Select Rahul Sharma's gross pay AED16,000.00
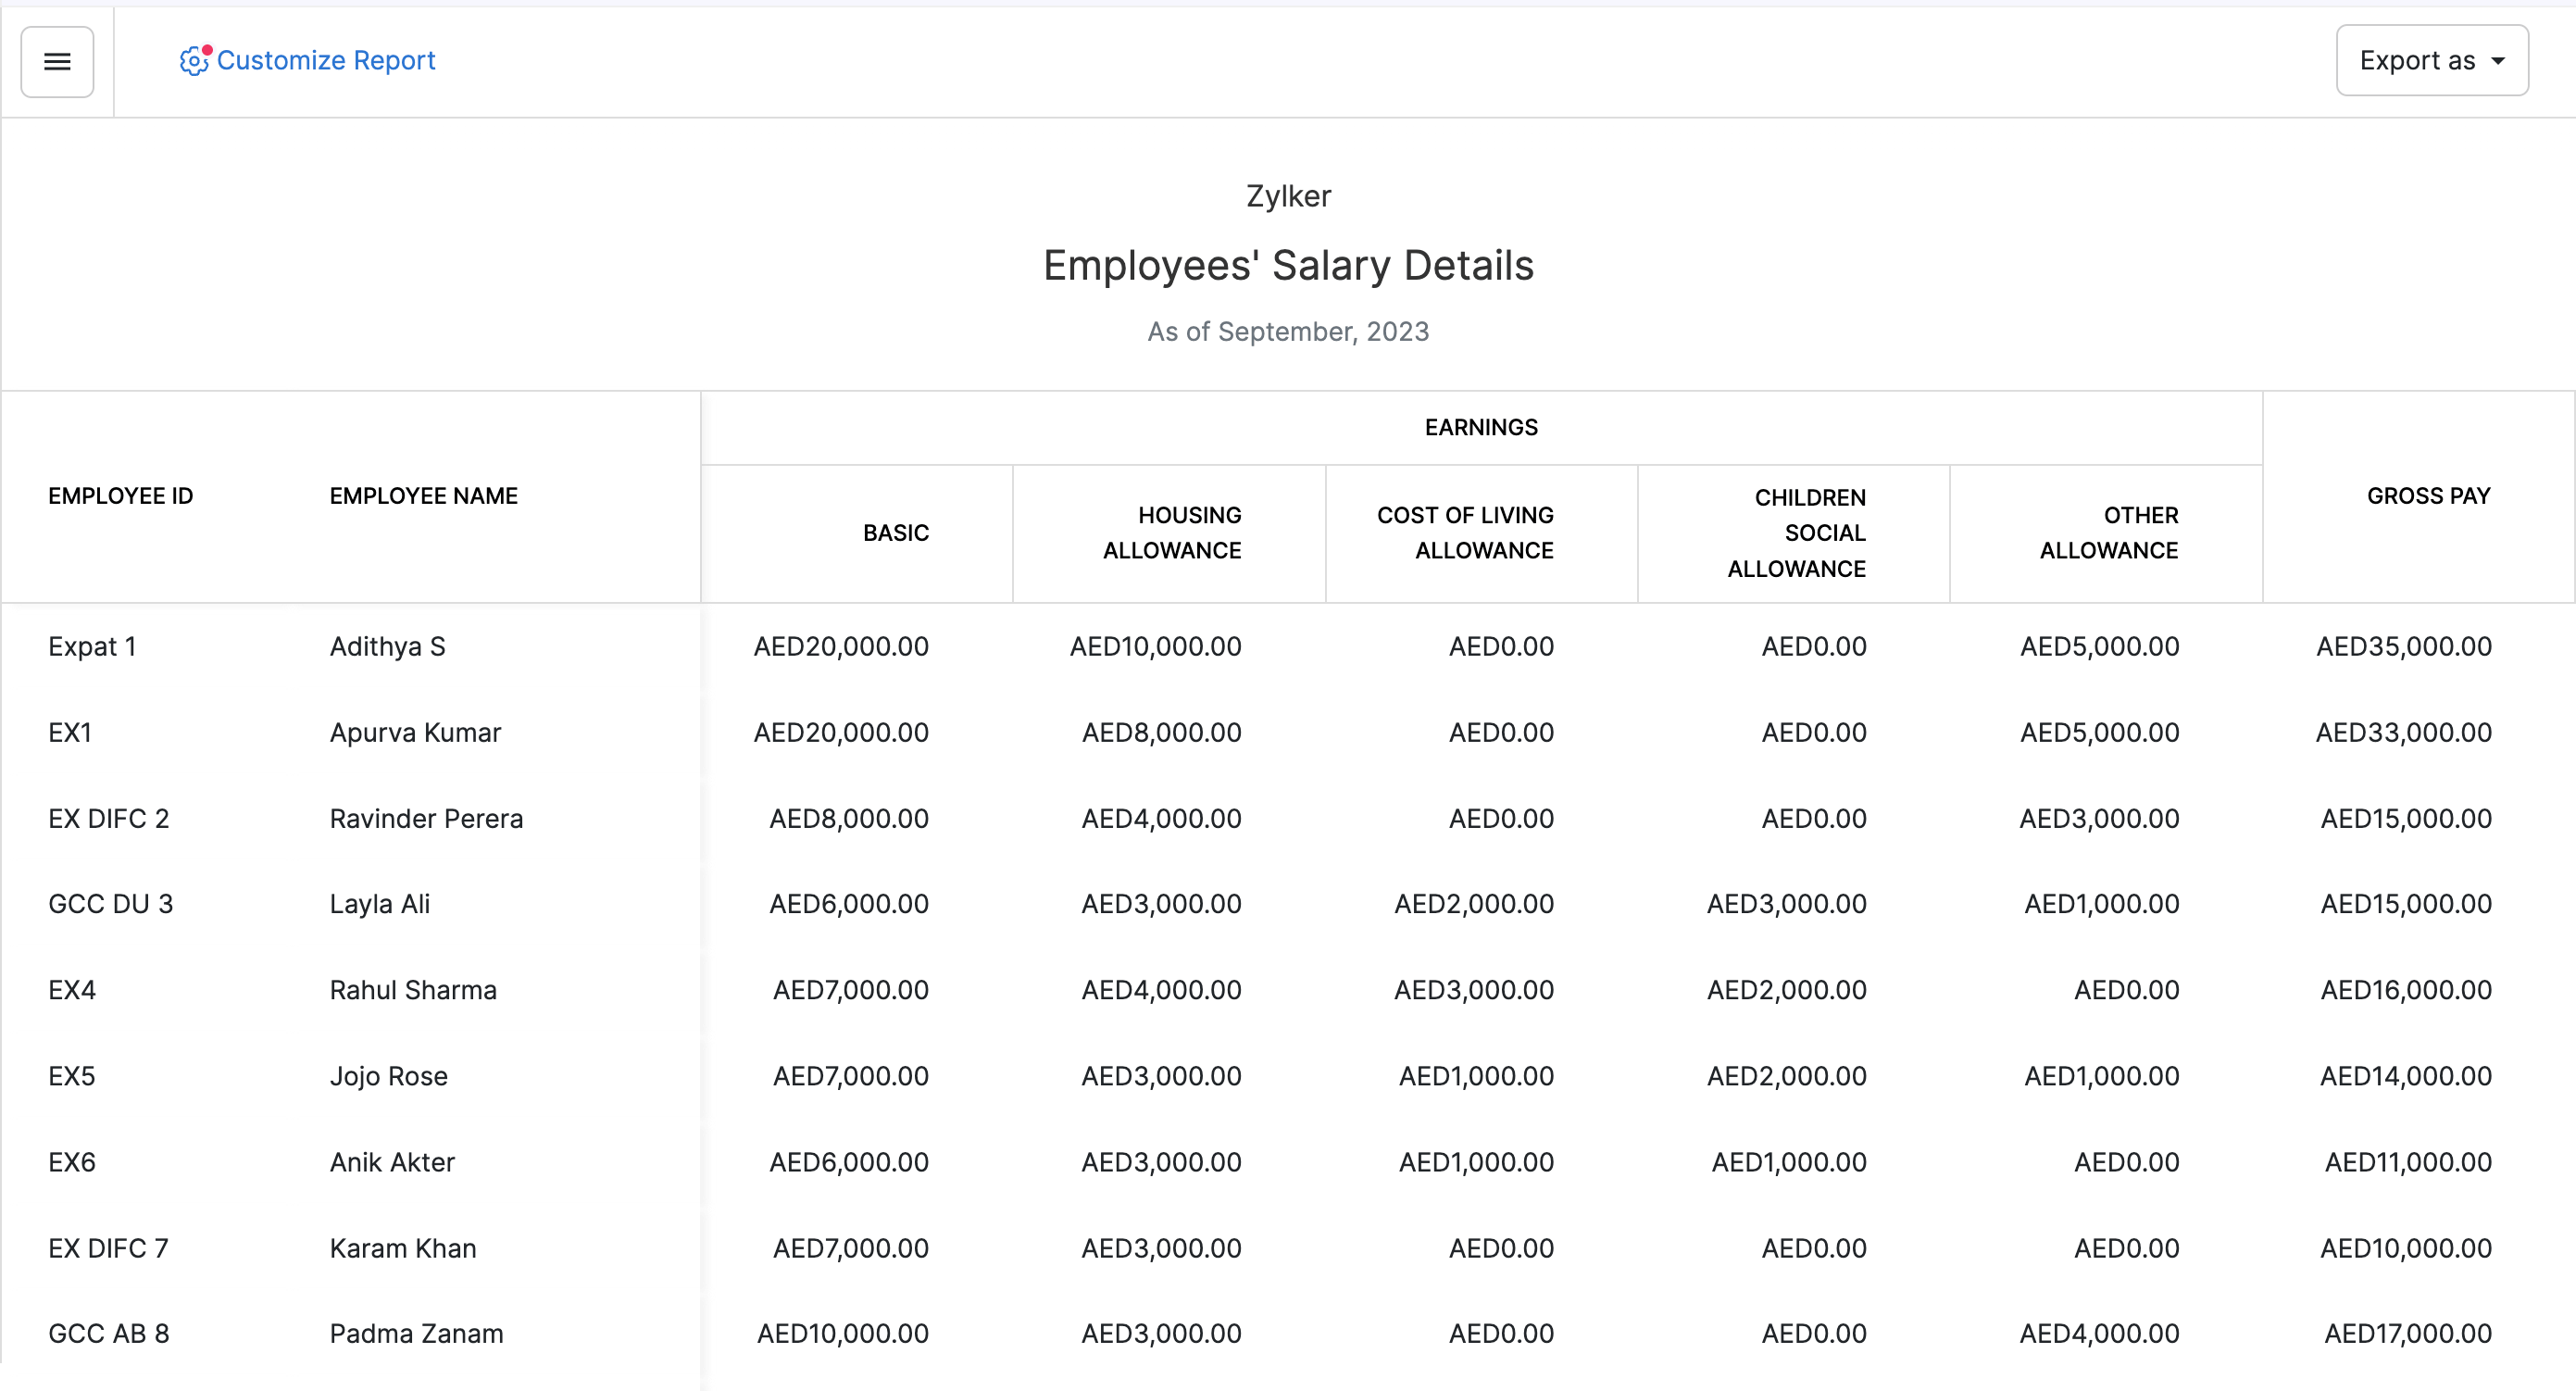This screenshot has width=2576, height=1391. (x=2405, y=990)
